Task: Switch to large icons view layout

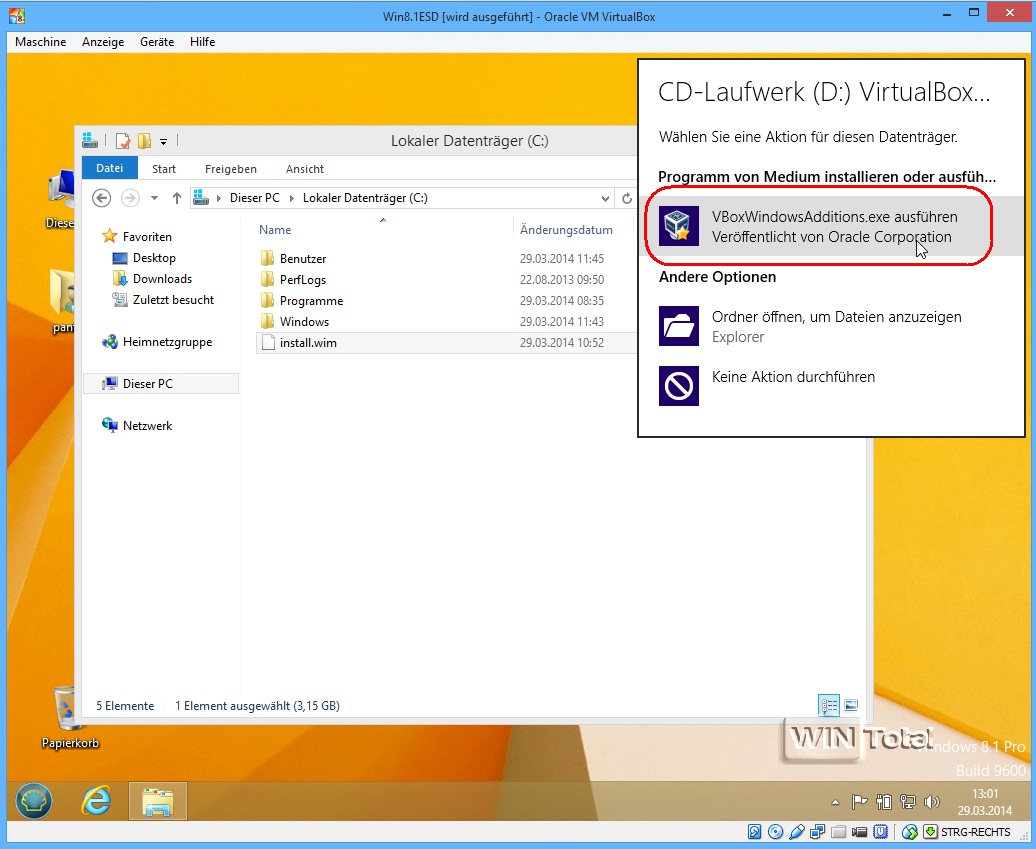Action: coord(851,705)
